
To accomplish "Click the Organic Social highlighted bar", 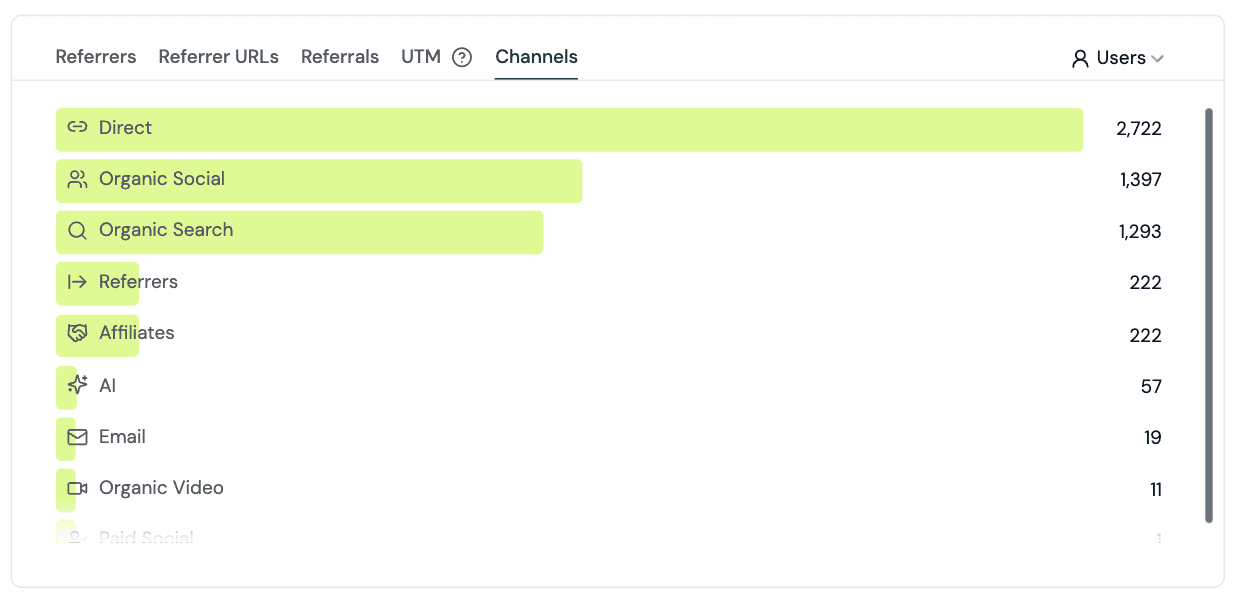I will [320, 180].
